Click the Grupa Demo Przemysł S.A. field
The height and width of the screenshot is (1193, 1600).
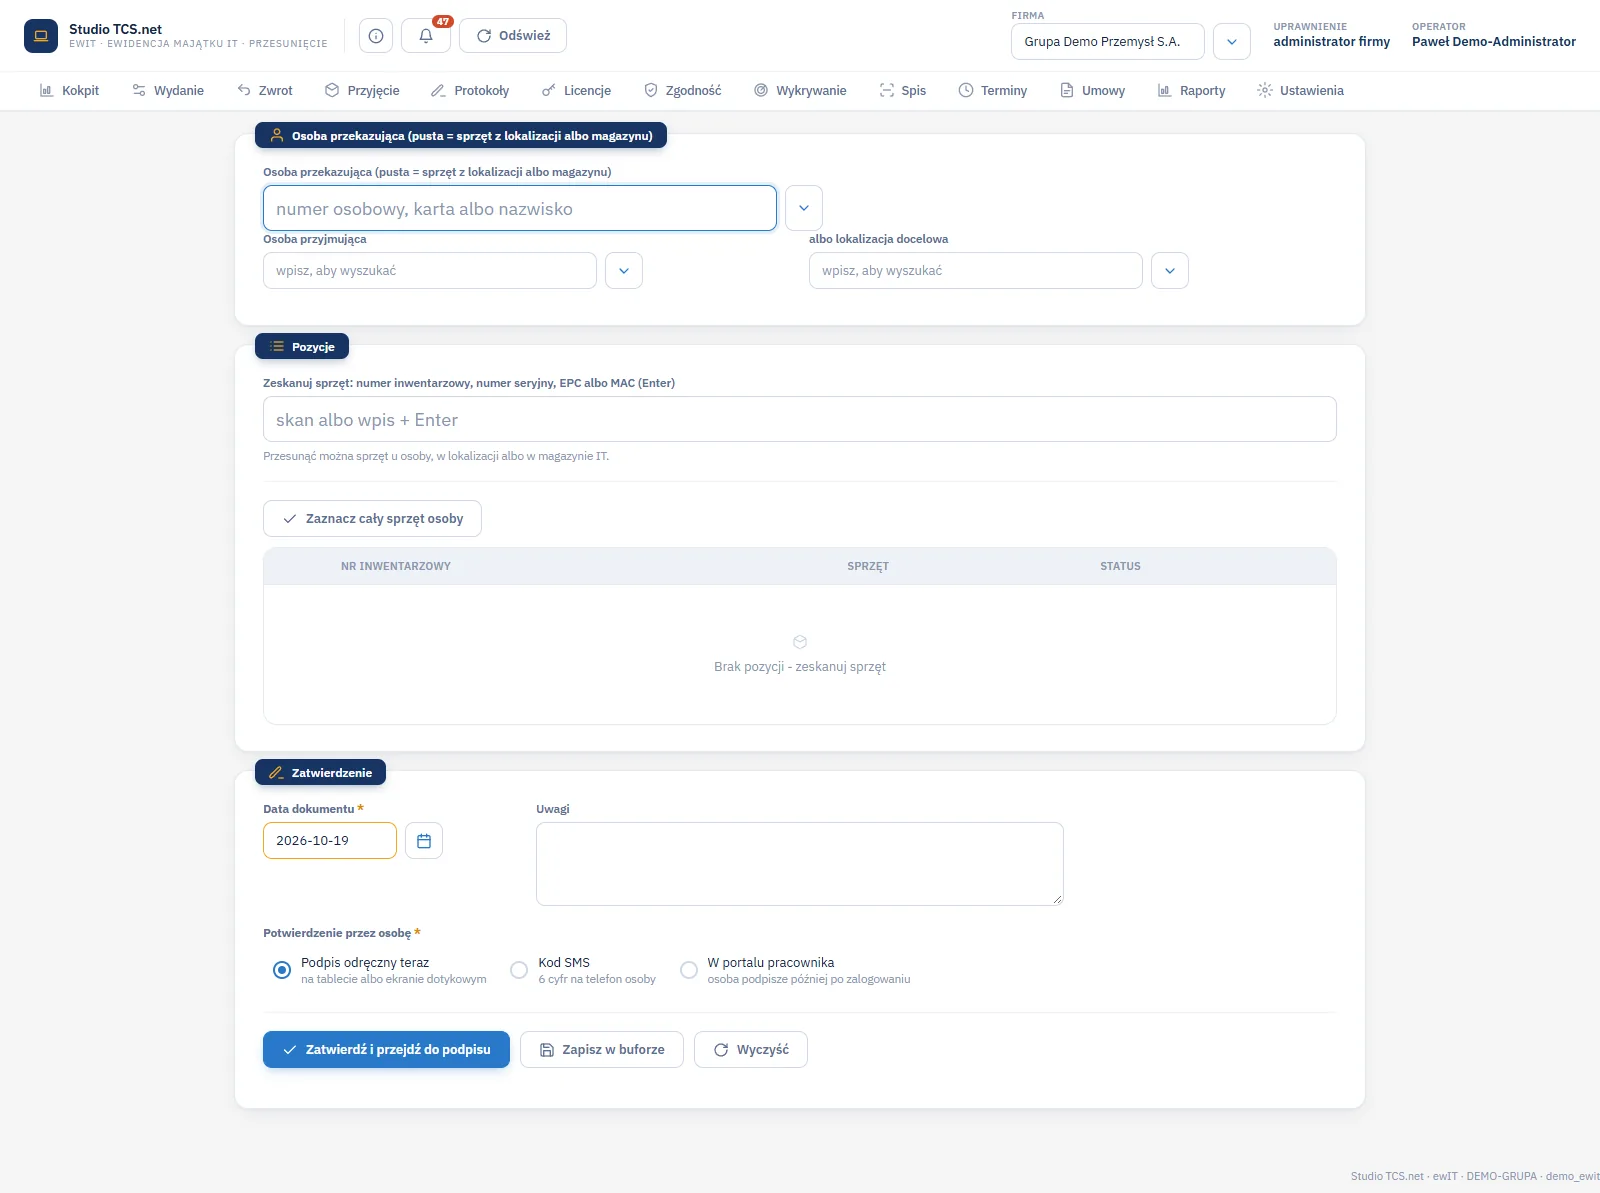pyautogui.click(x=1108, y=42)
